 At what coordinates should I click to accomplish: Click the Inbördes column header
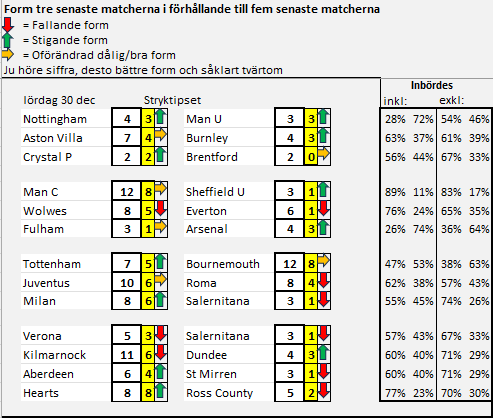[x=432, y=85]
